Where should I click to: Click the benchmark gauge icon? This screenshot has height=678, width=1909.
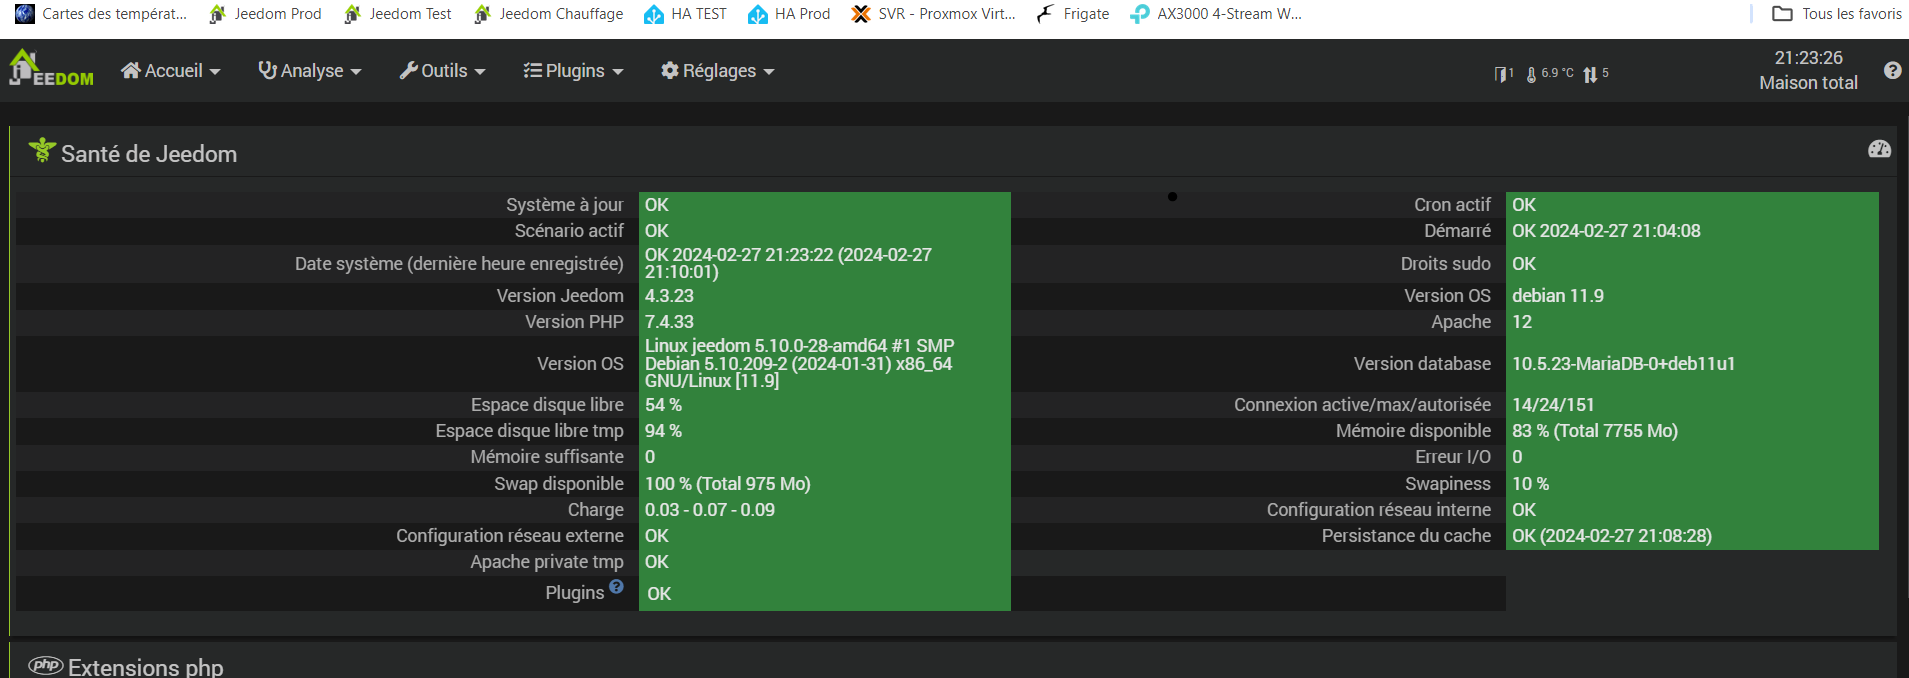1879,149
